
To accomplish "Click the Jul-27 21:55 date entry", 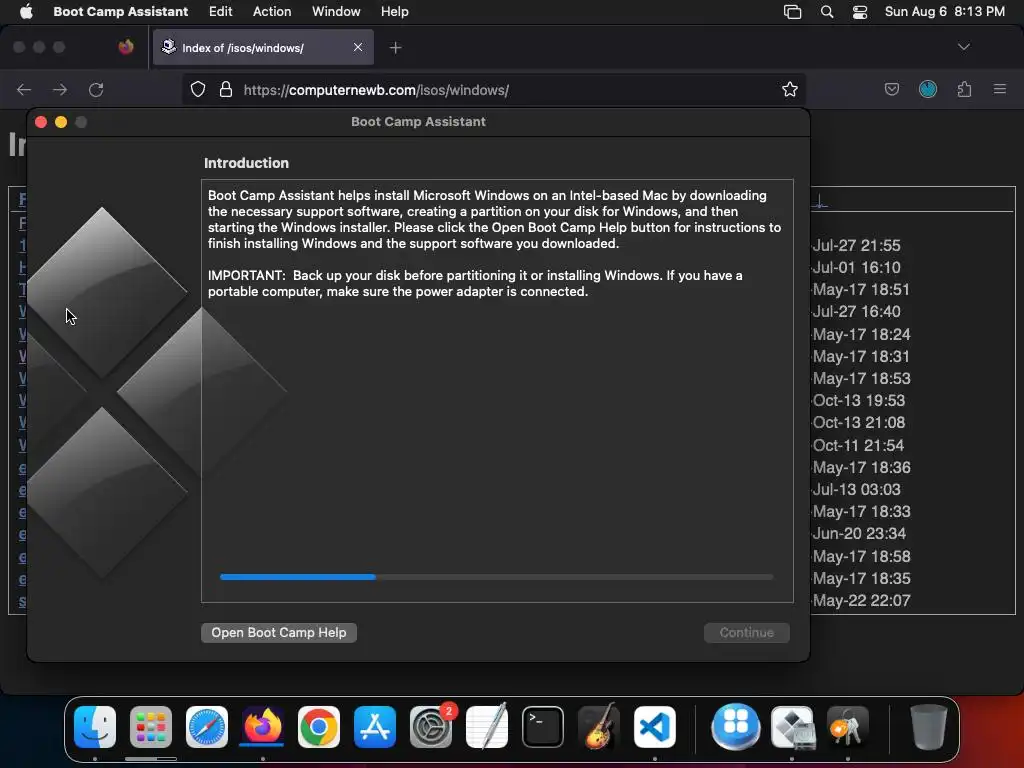I will point(856,245).
